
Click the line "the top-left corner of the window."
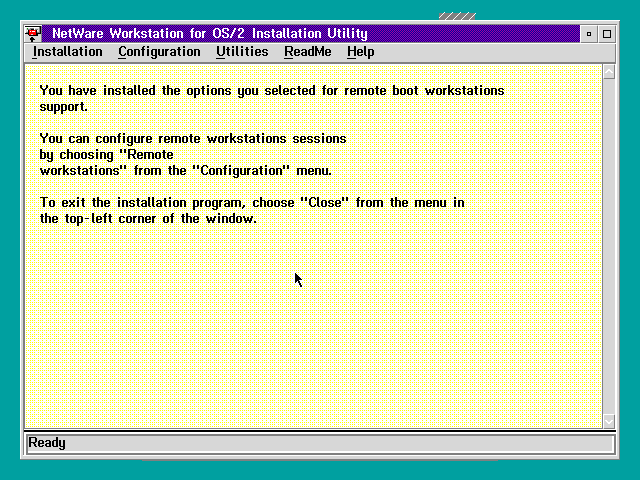pos(148,218)
